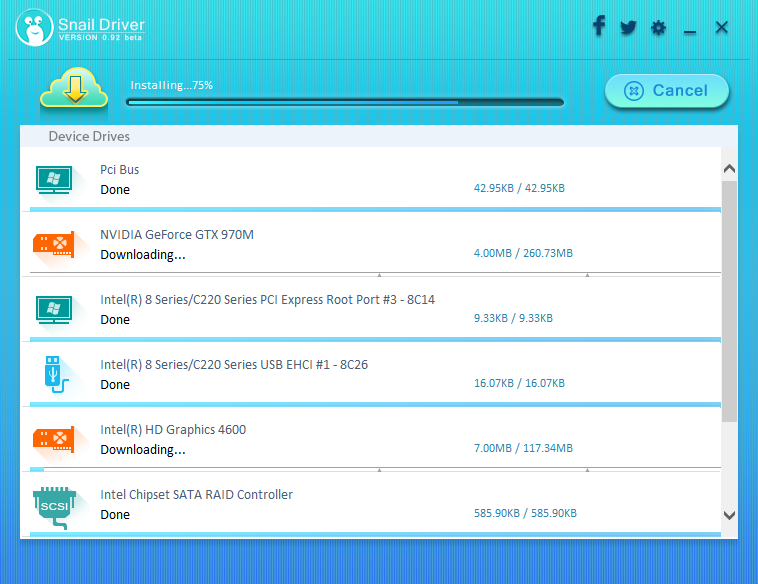Viewport: 758px width, 584px height.
Task: Click Downloading status under Intel HD Graphics
Action: pyautogui.click(x=143, y=450)
